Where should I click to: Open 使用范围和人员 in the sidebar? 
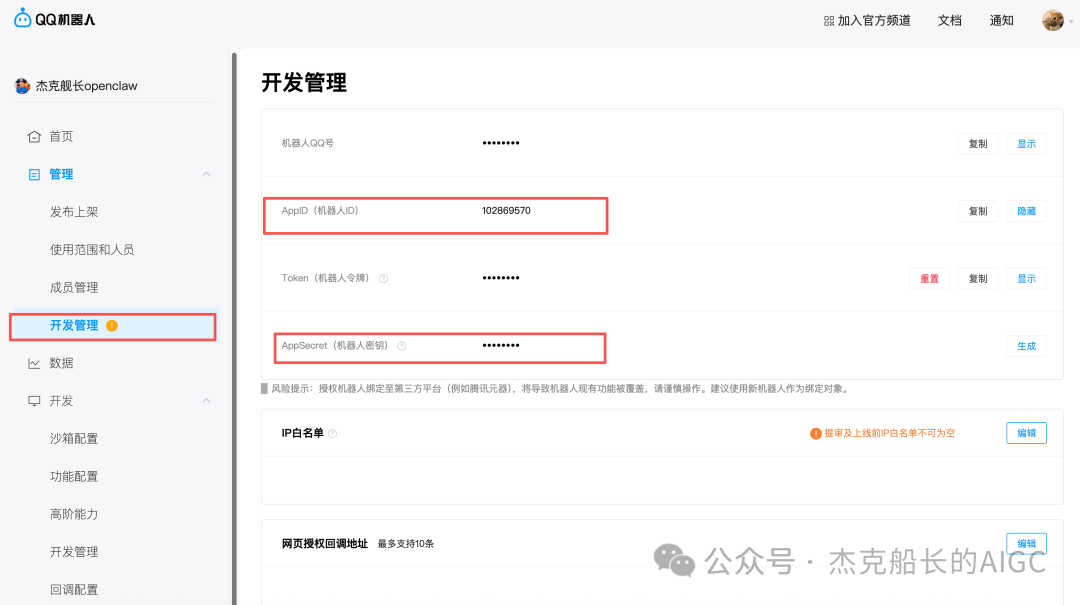[92, 249]
